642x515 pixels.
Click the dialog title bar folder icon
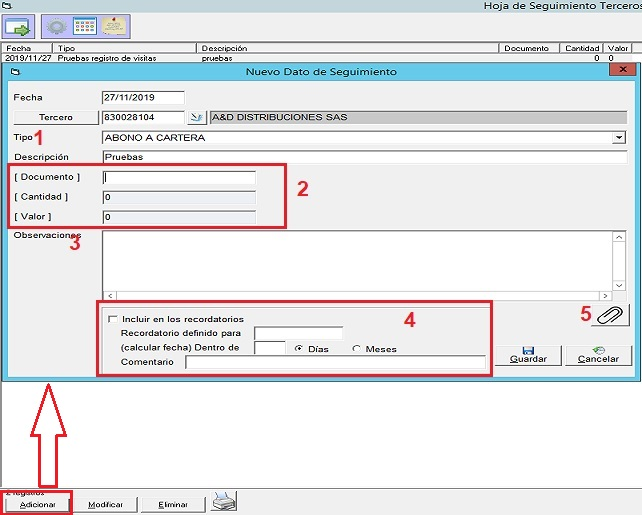15,72
